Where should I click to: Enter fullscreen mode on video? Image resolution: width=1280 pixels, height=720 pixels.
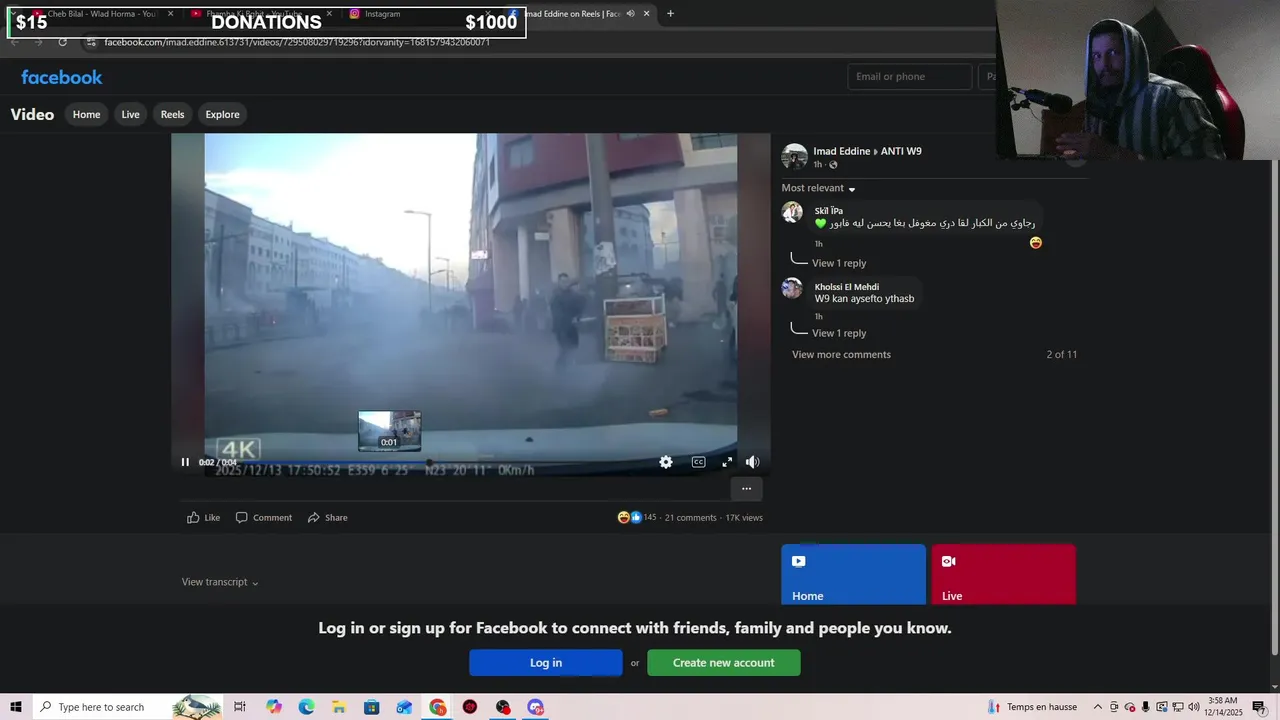point(727,462)
